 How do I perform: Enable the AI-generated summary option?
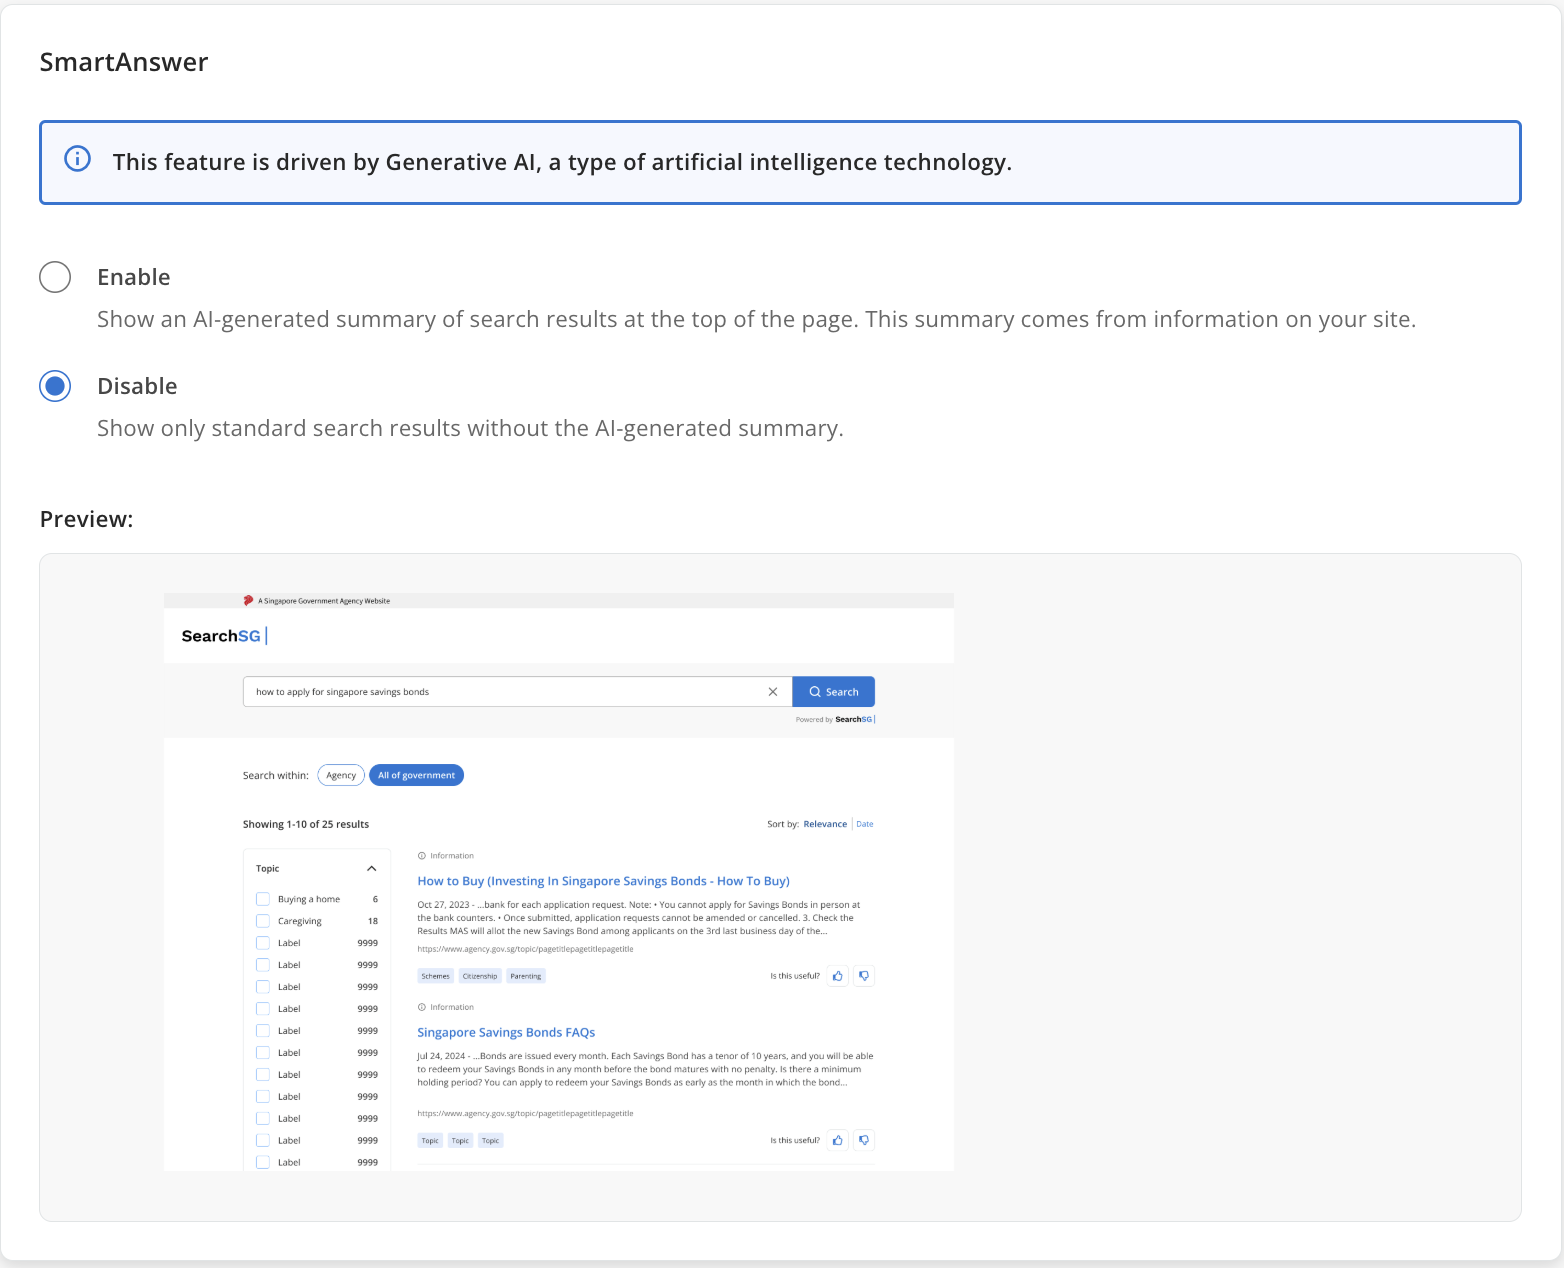[x=55, y=277]
